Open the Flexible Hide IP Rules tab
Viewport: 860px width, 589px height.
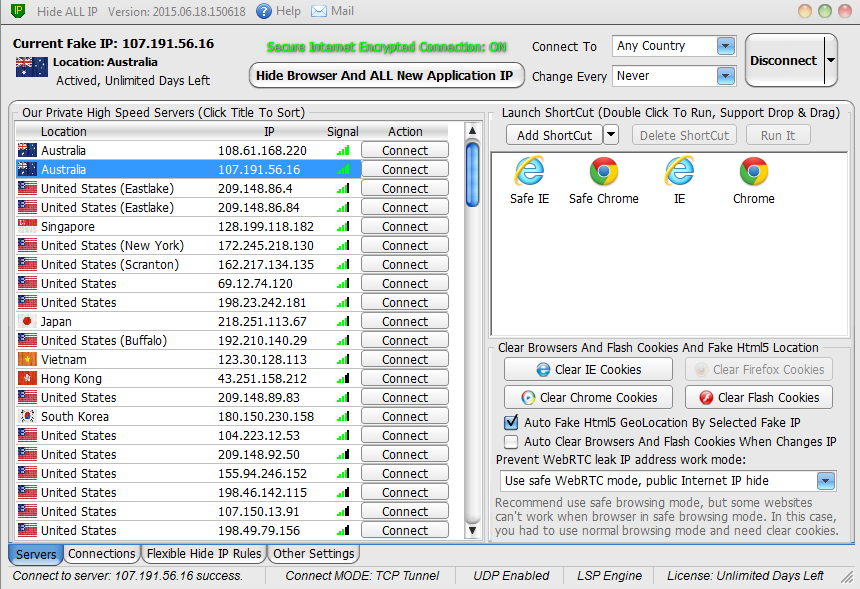pyautogui.click(x=204, y=554)
